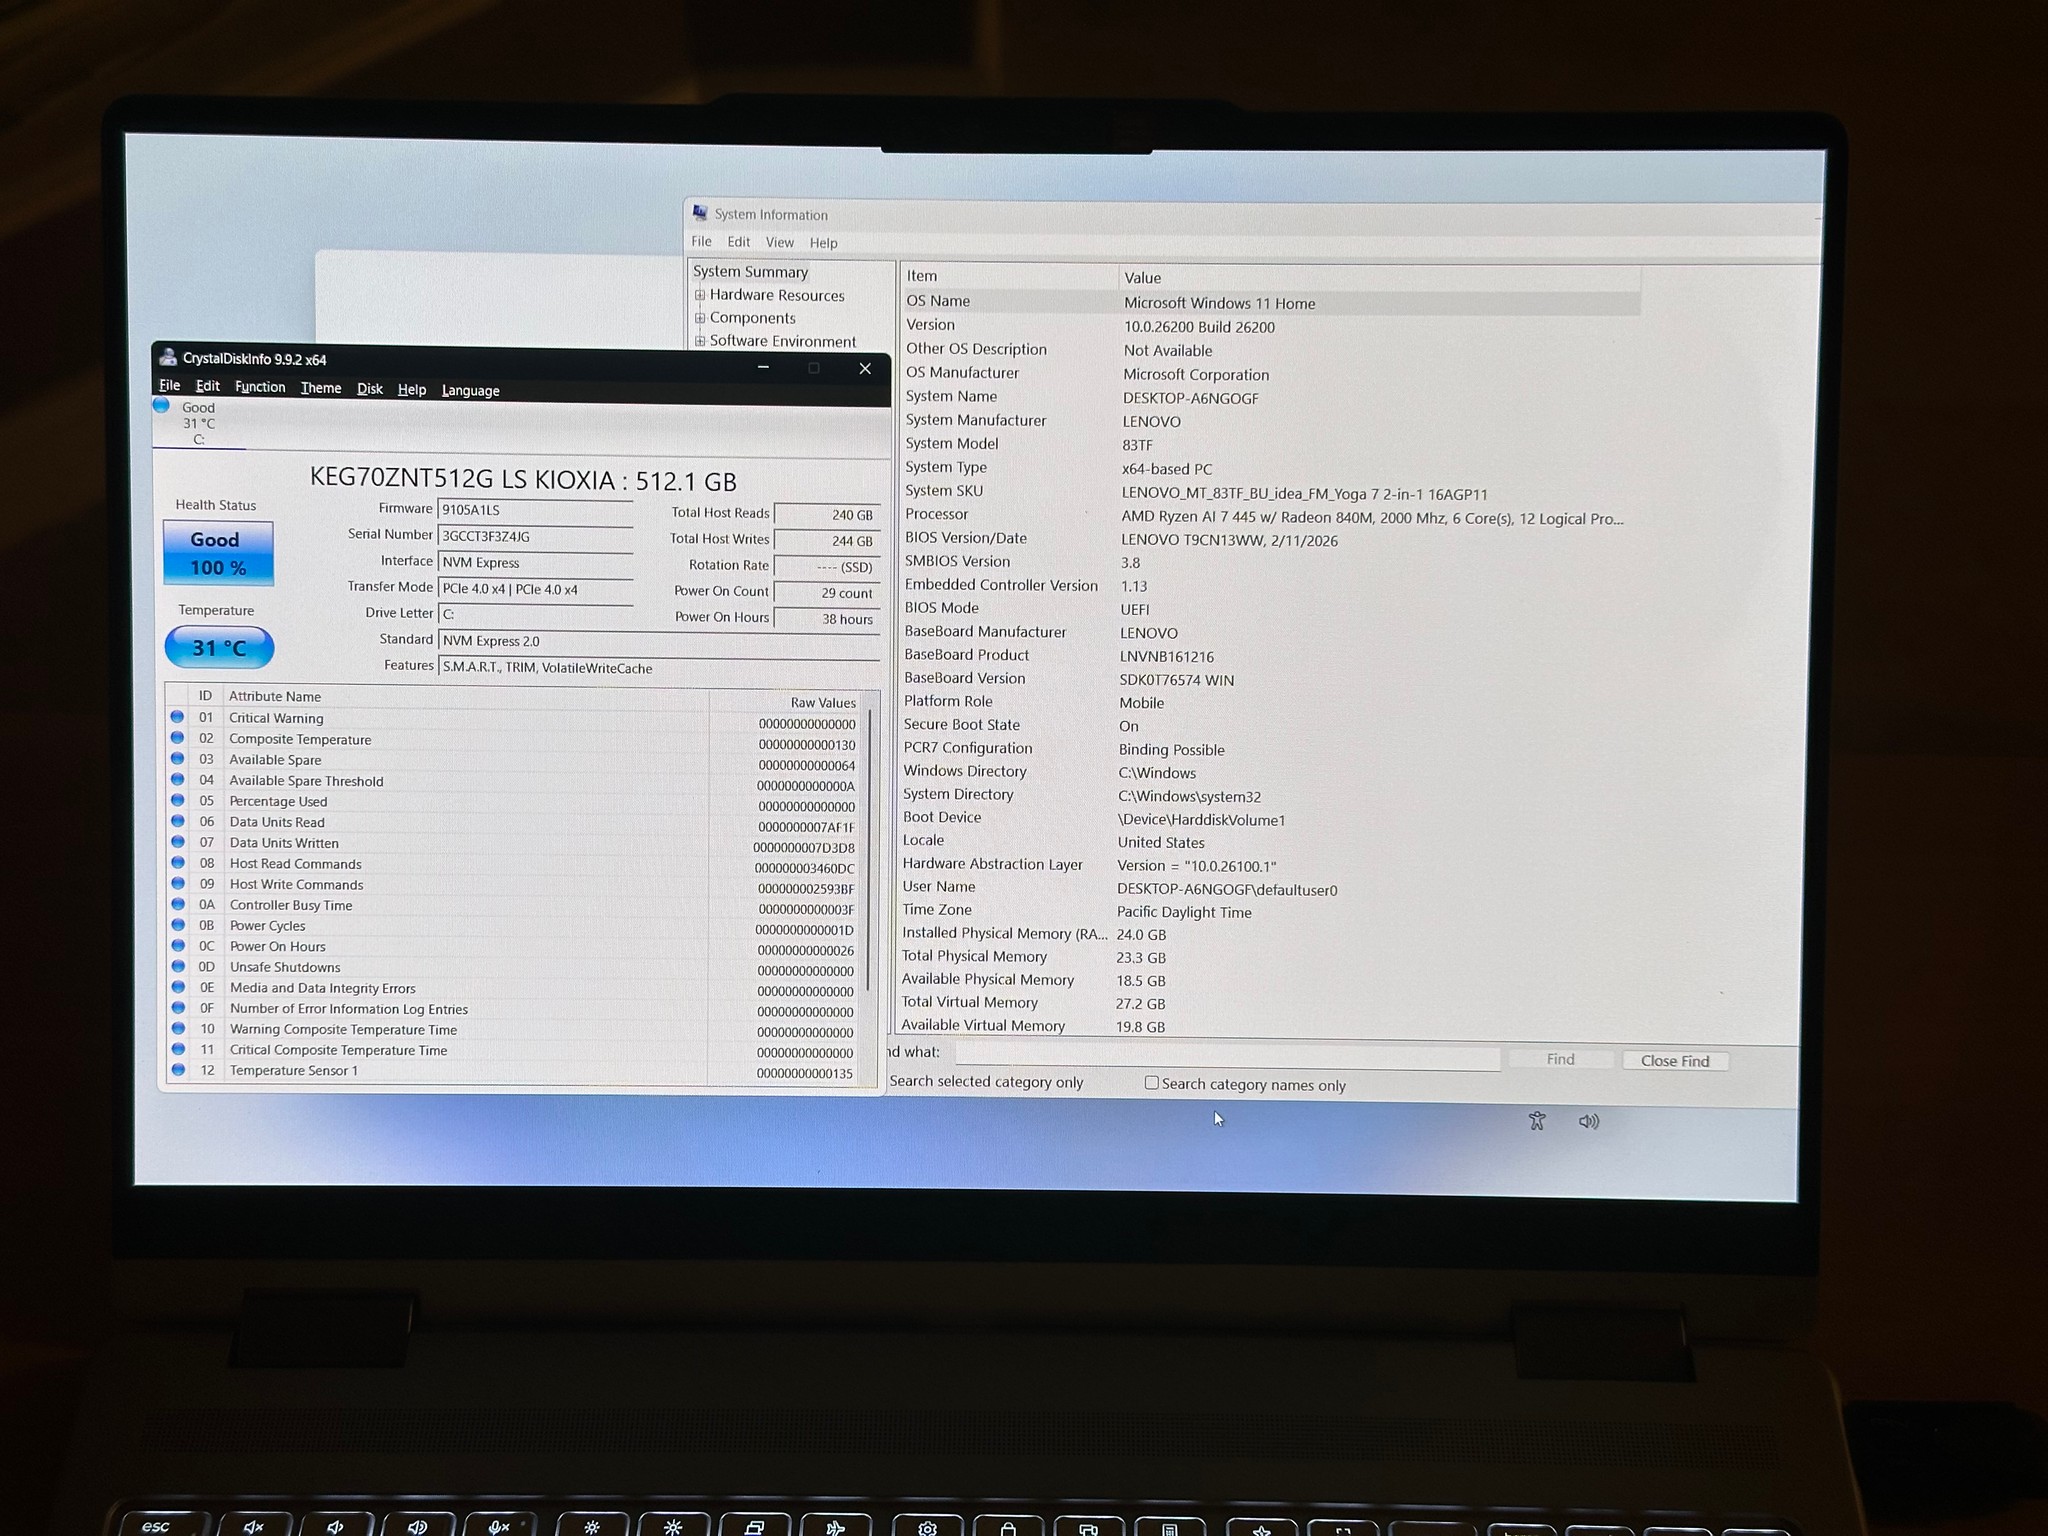Viewport: 2048px width, 1536px height.
Task: Minimize the CrystalDiskInfo window
Action: click(763, 367)
